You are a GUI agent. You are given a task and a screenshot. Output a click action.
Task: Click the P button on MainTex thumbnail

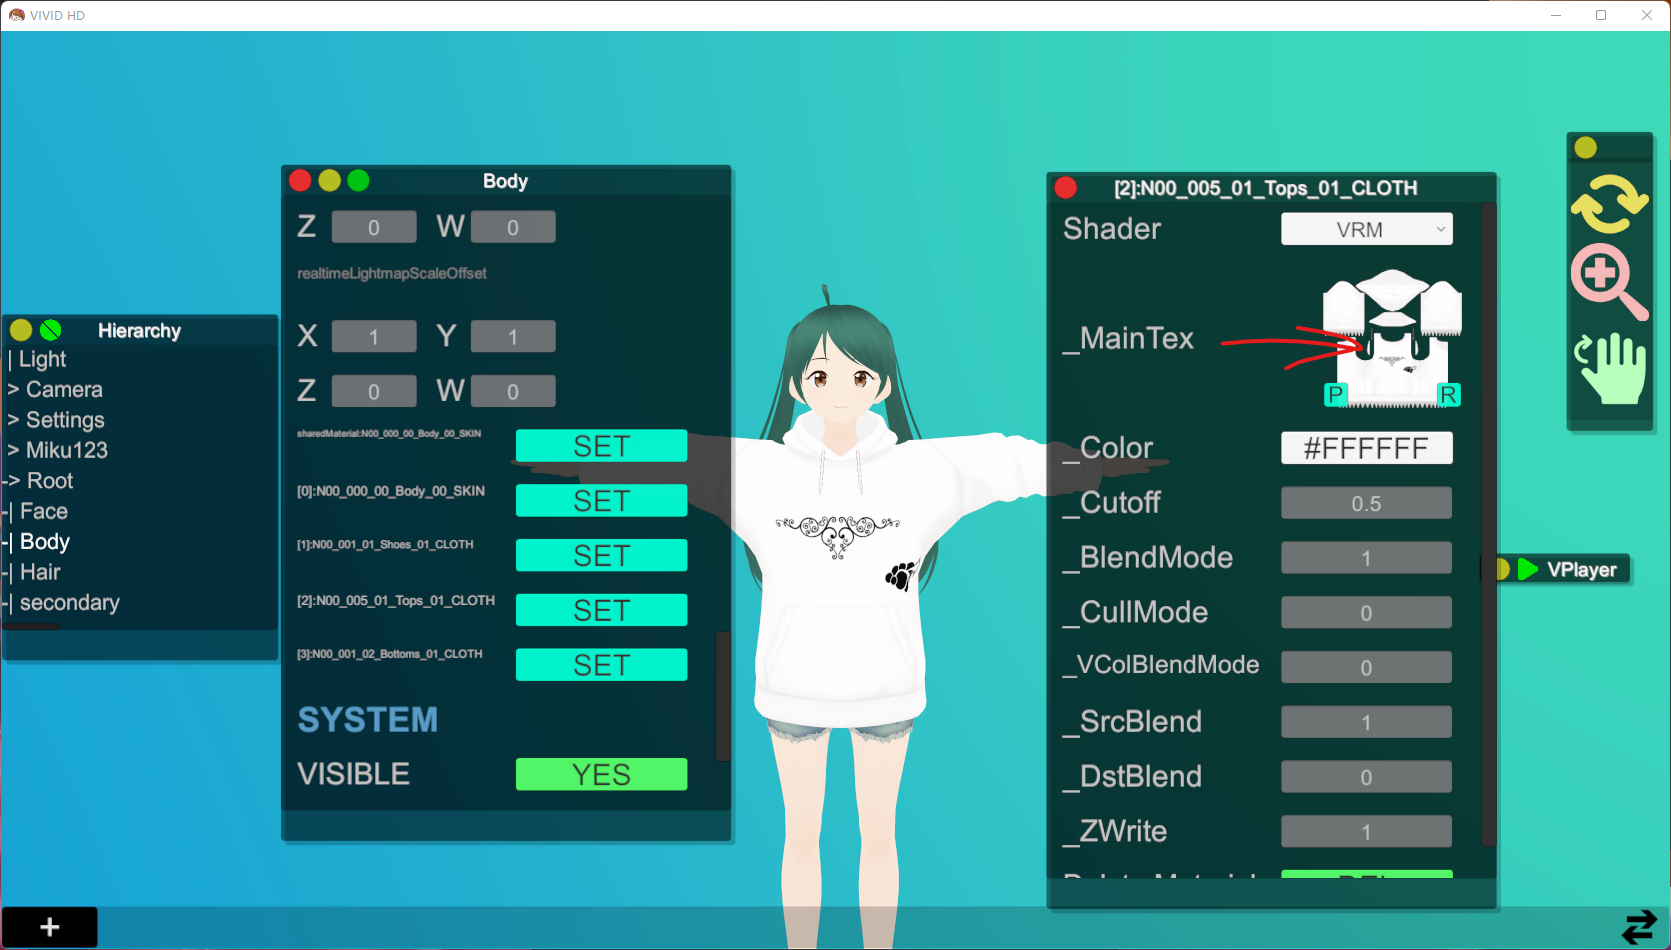pyautogui.click(x=1334, y=395)
